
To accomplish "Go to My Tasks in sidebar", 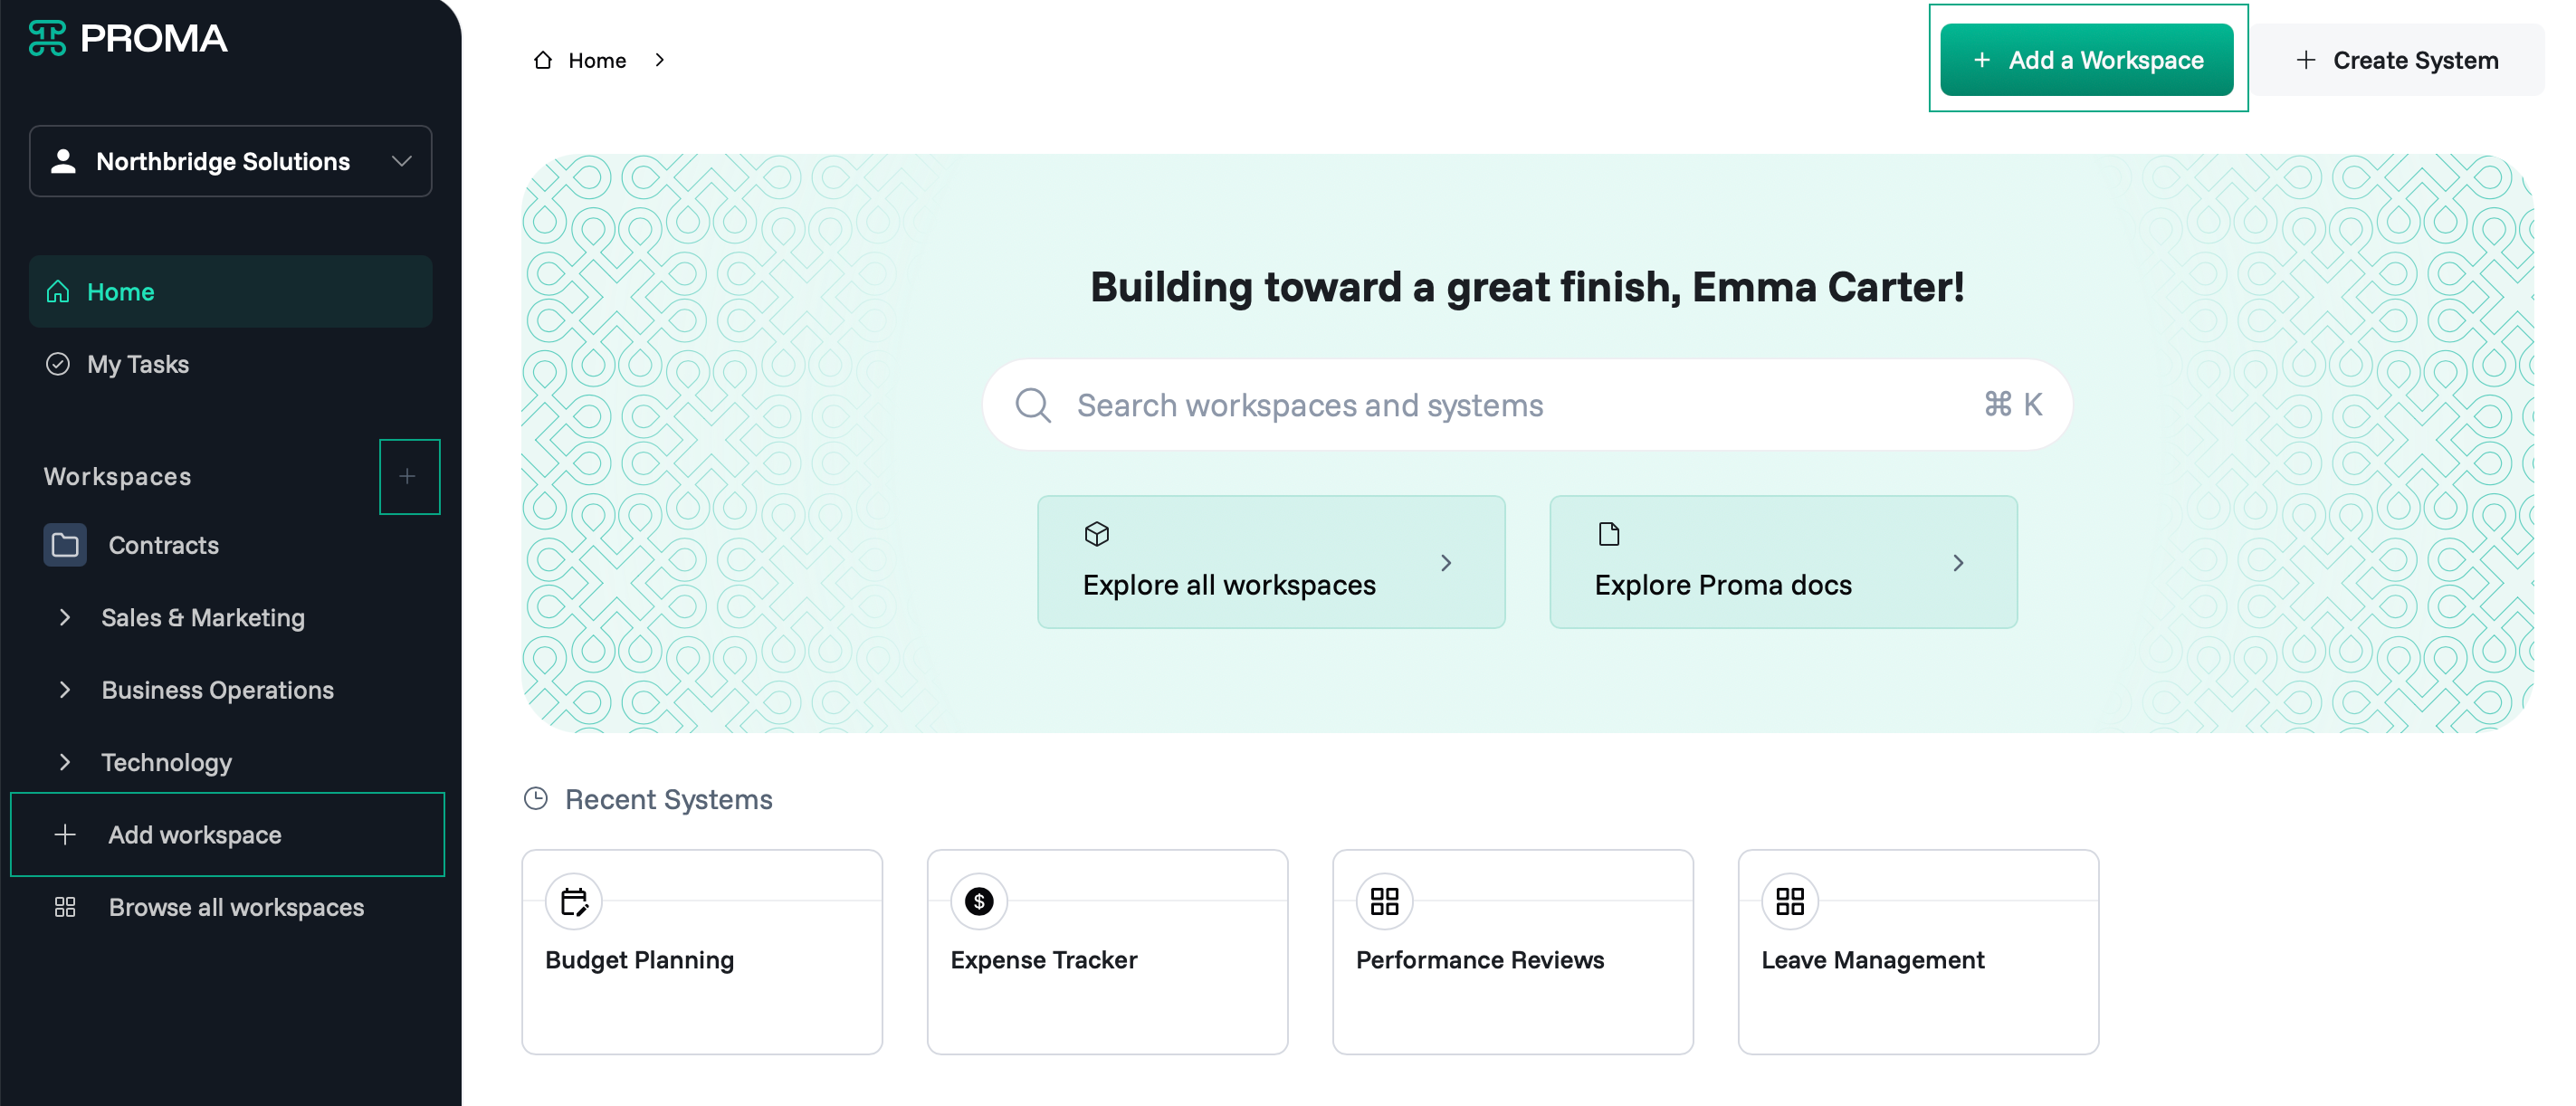I will [x=231, y=364].
